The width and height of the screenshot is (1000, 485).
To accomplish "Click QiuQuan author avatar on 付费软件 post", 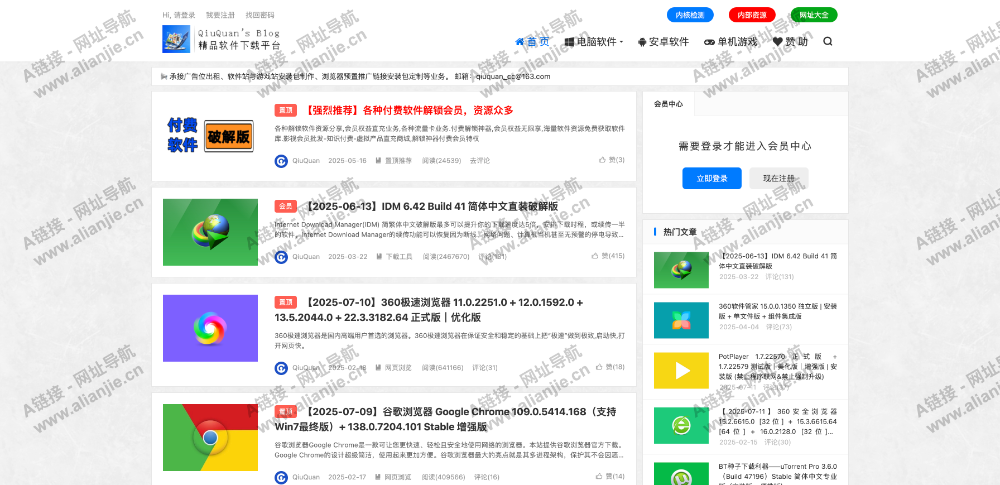I will [x=281, y=161].
